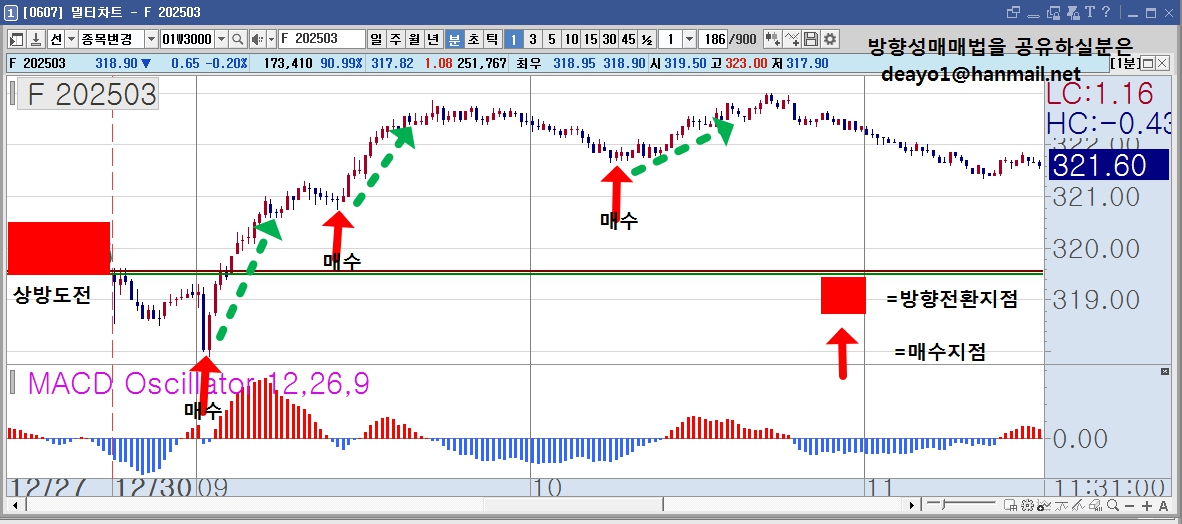Screen dimensions: 1182x524
Task: Click the high price 323.00 value
Action: click(x=746, y=63)
